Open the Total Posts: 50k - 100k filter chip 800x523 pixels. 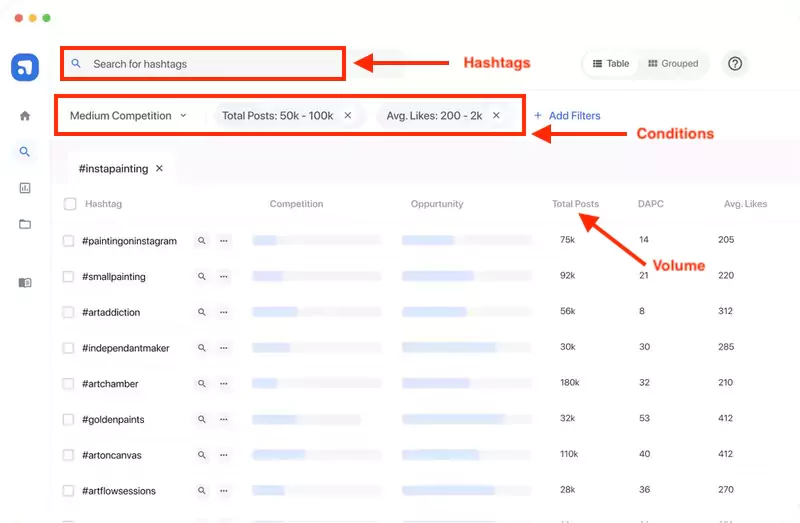(289, 116)
